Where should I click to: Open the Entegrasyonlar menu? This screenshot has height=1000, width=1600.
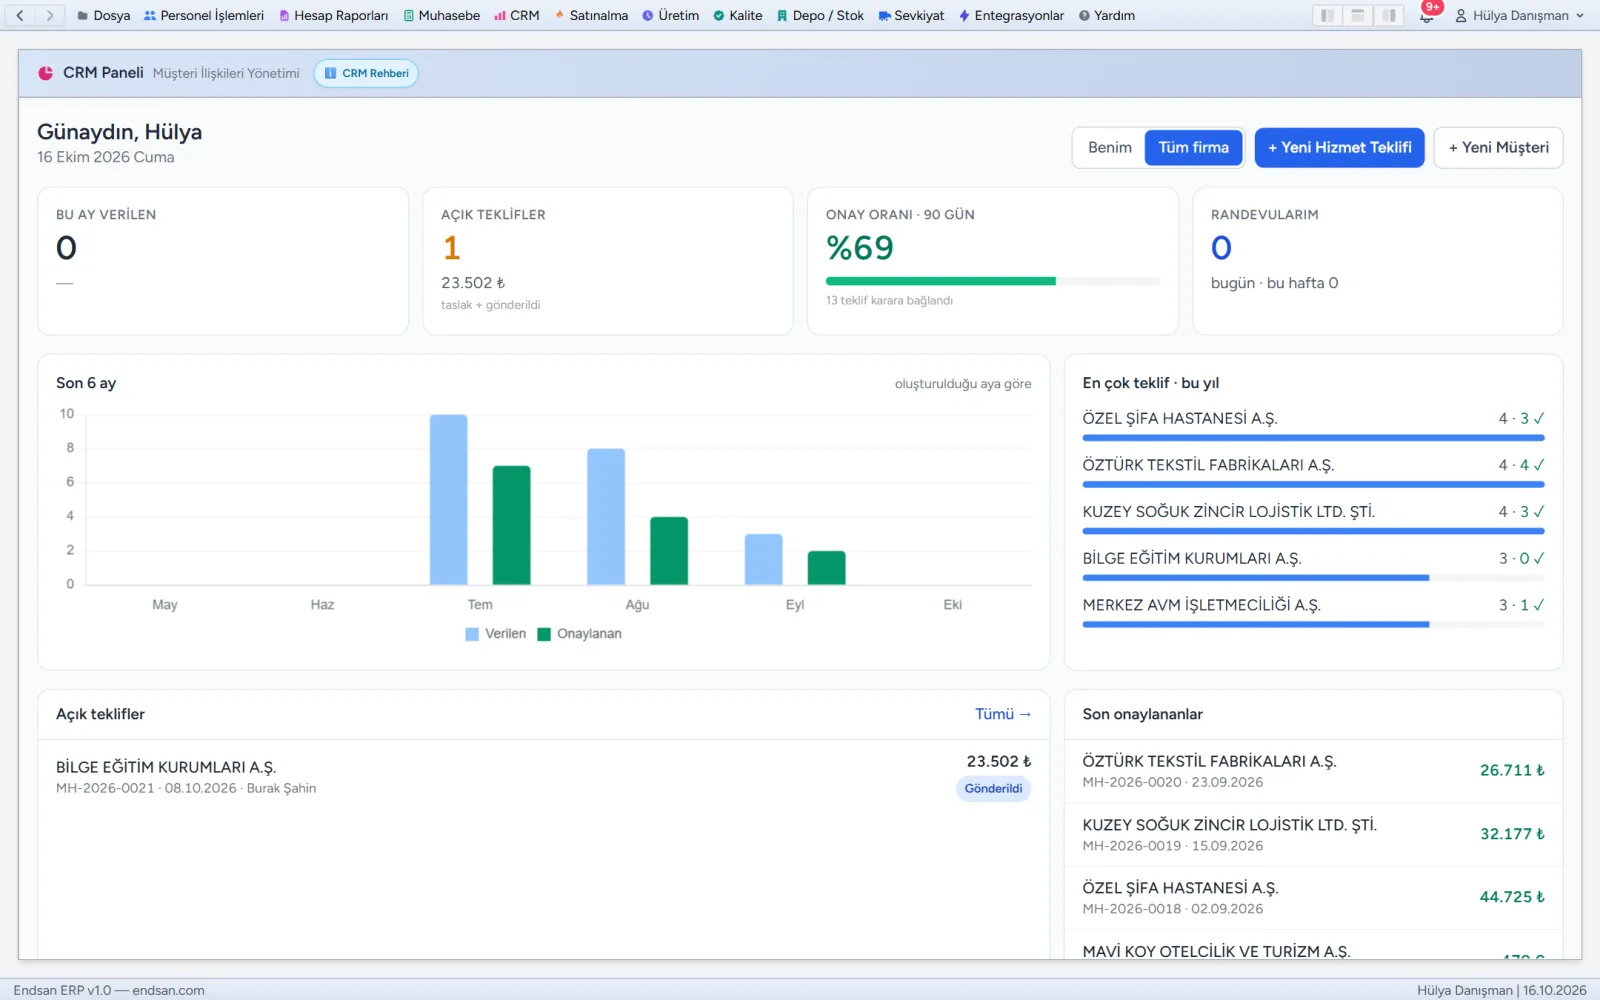pyautogui.click(x=1011, y=15)
